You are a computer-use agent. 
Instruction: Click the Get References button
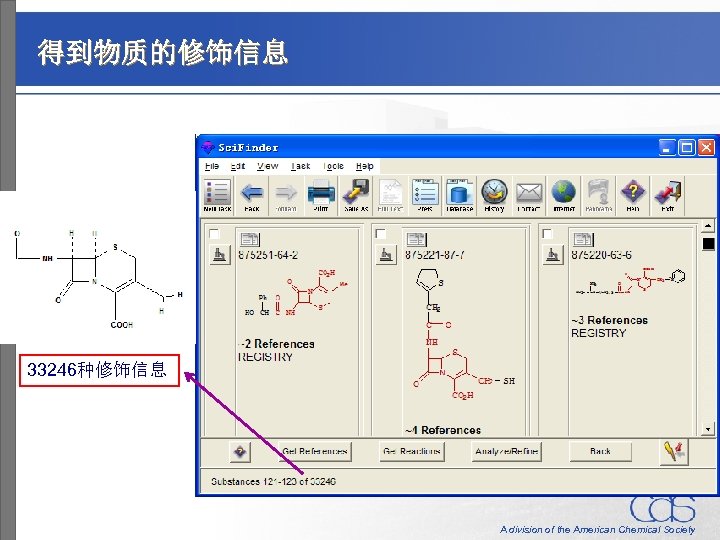(x=315, y=451)
